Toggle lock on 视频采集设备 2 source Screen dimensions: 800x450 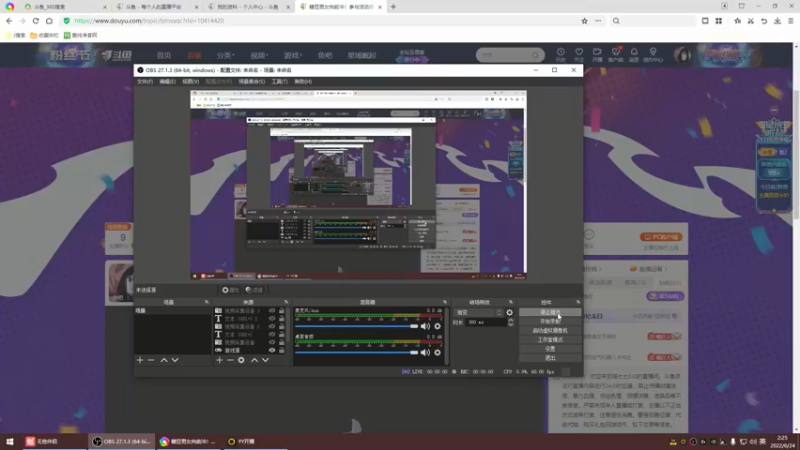[x=282, y=327]
